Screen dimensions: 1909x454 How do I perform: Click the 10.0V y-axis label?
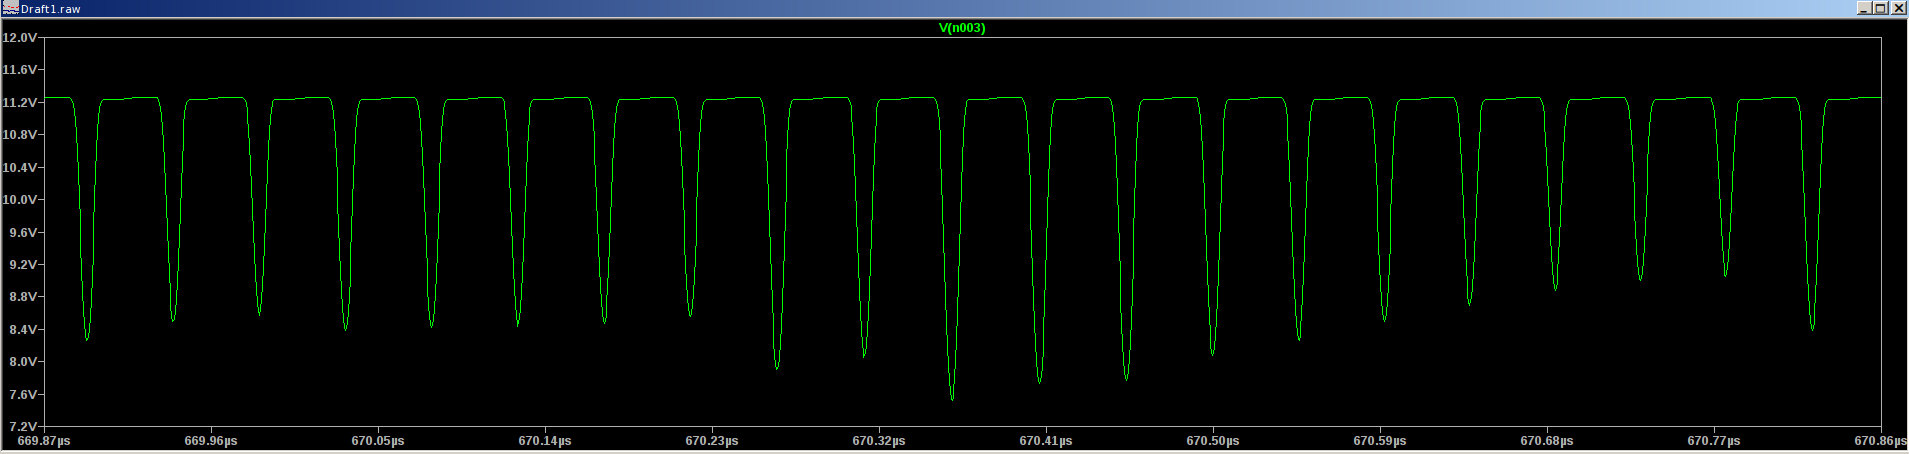point(20,200)
